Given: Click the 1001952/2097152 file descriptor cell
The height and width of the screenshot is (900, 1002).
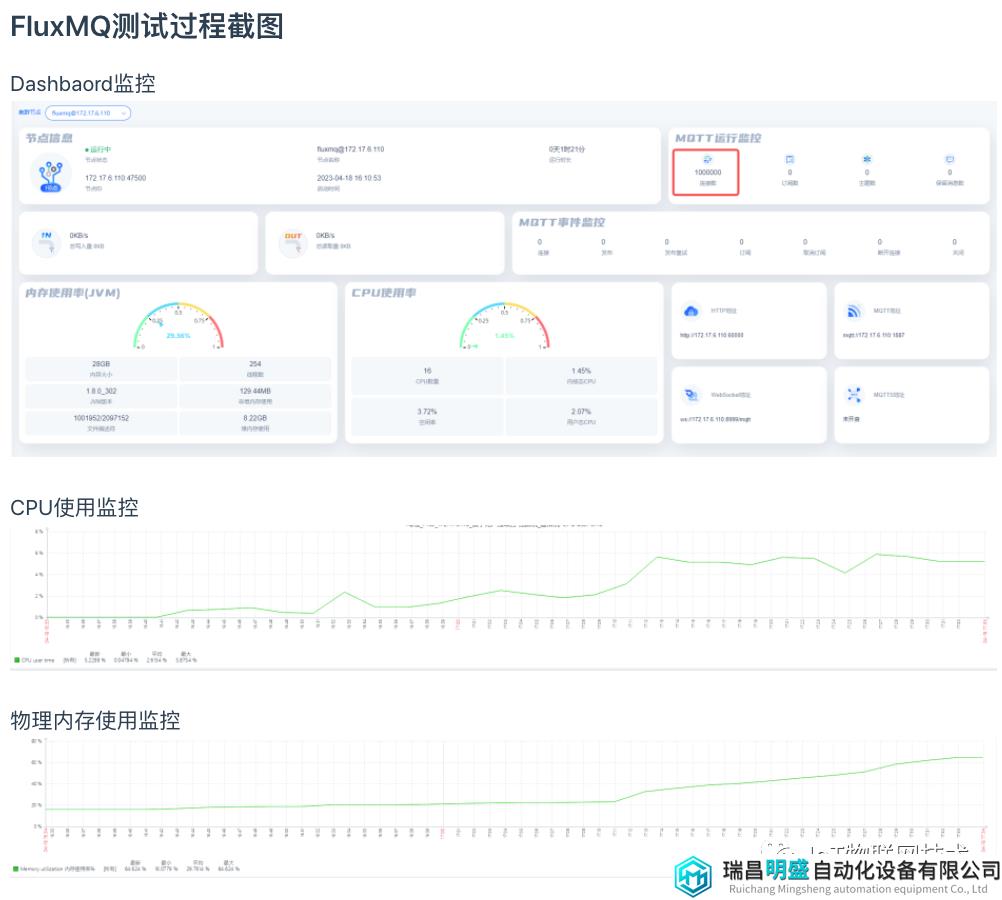Looking at the screenshot, I should [x=101, y=423].
